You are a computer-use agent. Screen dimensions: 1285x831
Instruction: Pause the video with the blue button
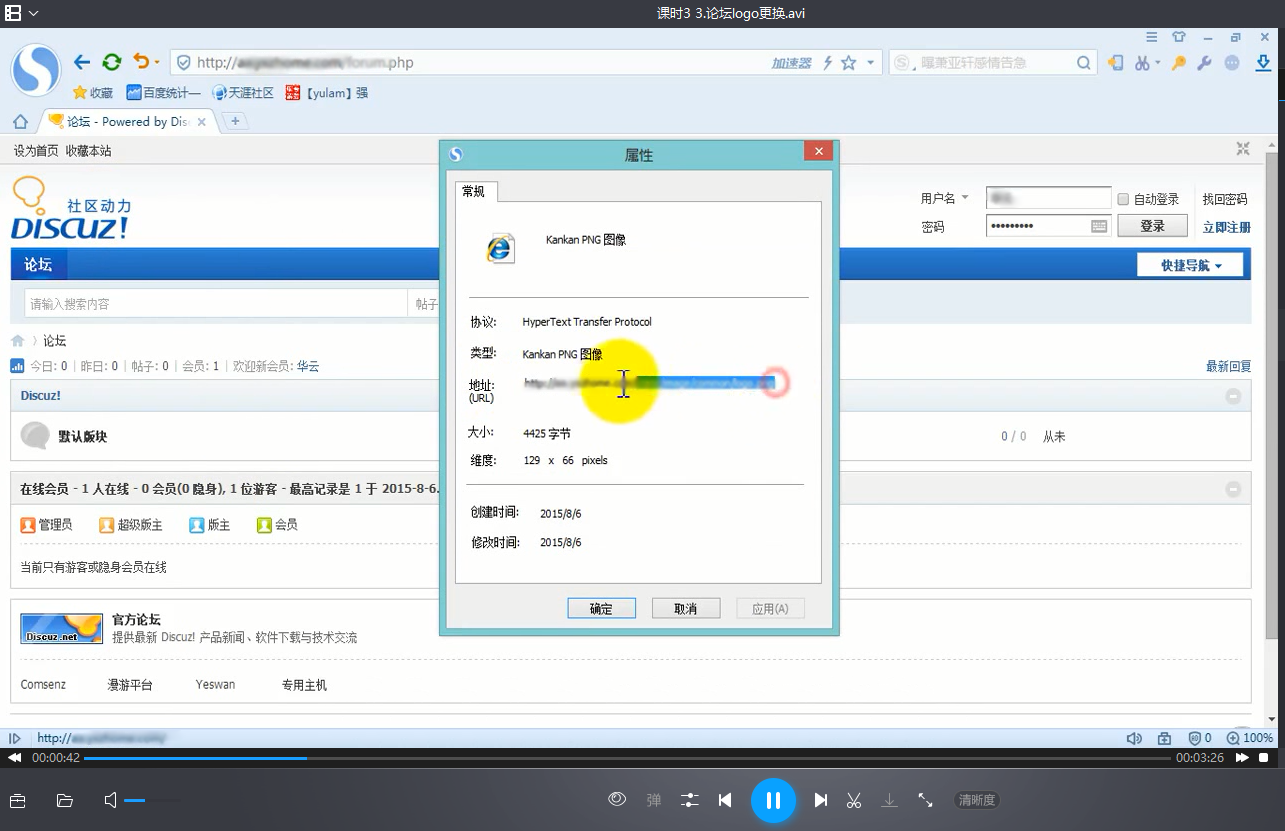(772, 800)
